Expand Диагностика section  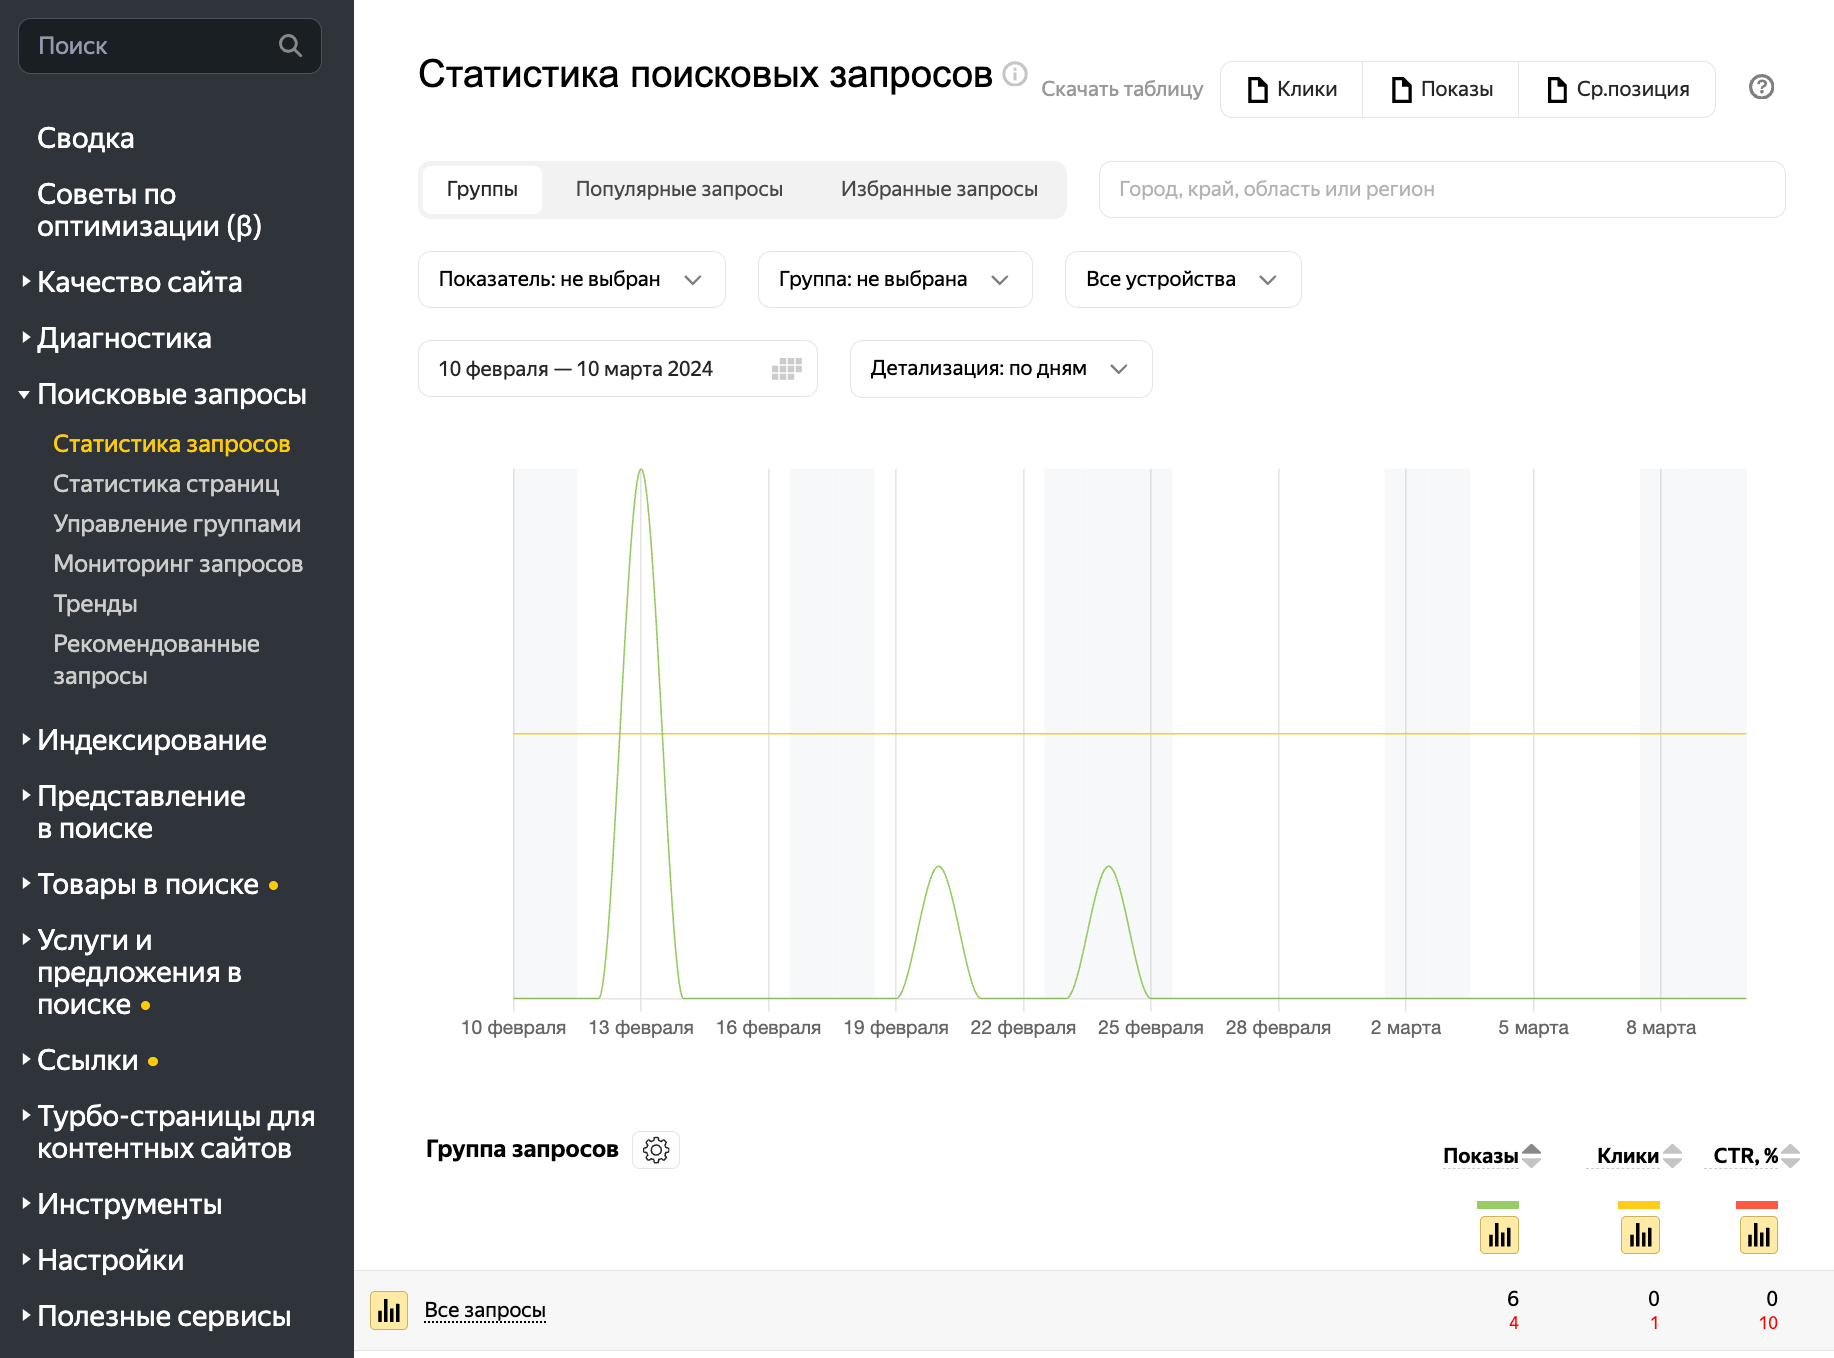click(x=124, y=338)
